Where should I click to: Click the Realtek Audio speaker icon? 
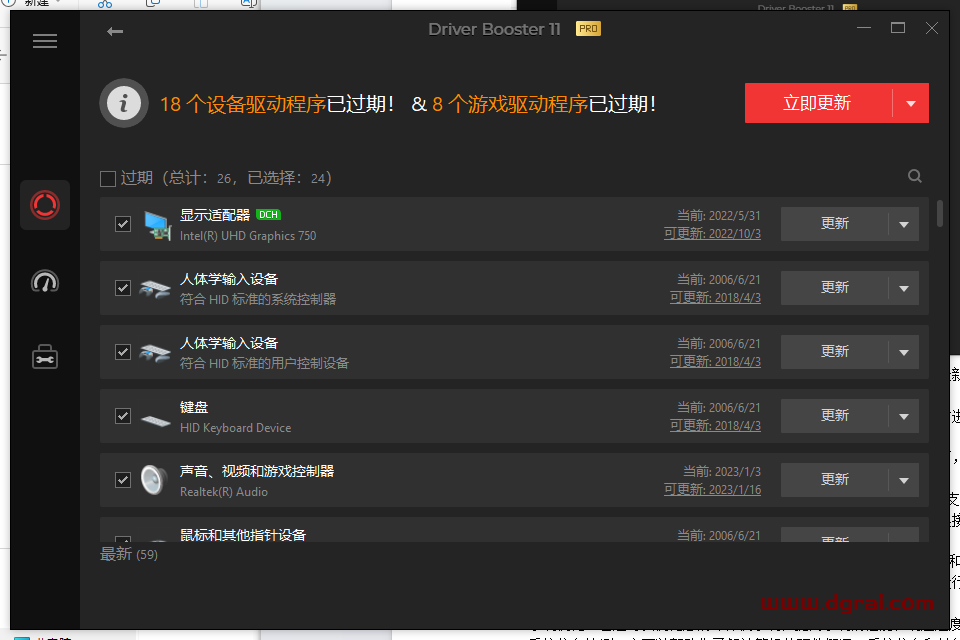click(x=154, y=480)
